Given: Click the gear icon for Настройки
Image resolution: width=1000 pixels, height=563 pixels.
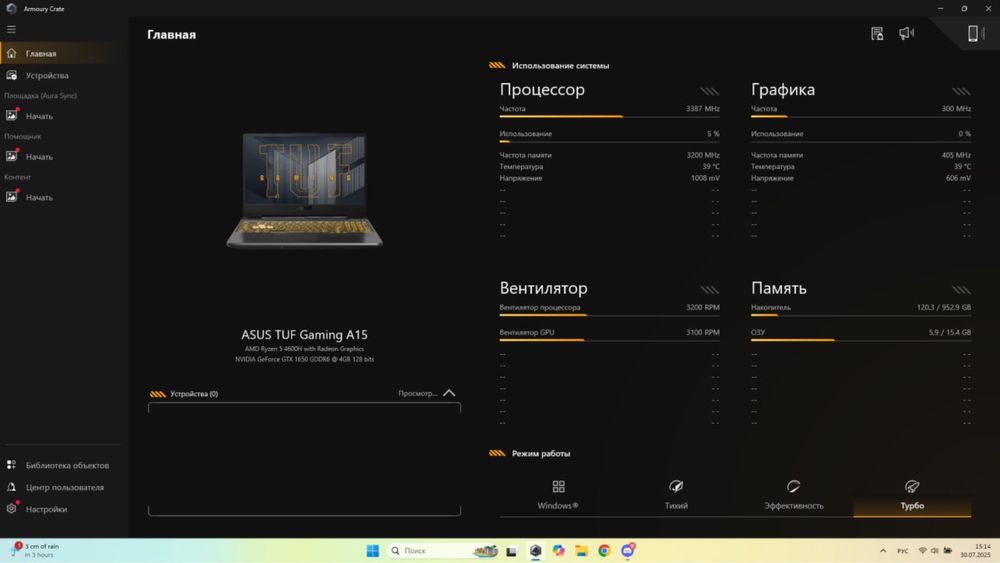Looking at the screenshot, I should (x=11, y=509).
